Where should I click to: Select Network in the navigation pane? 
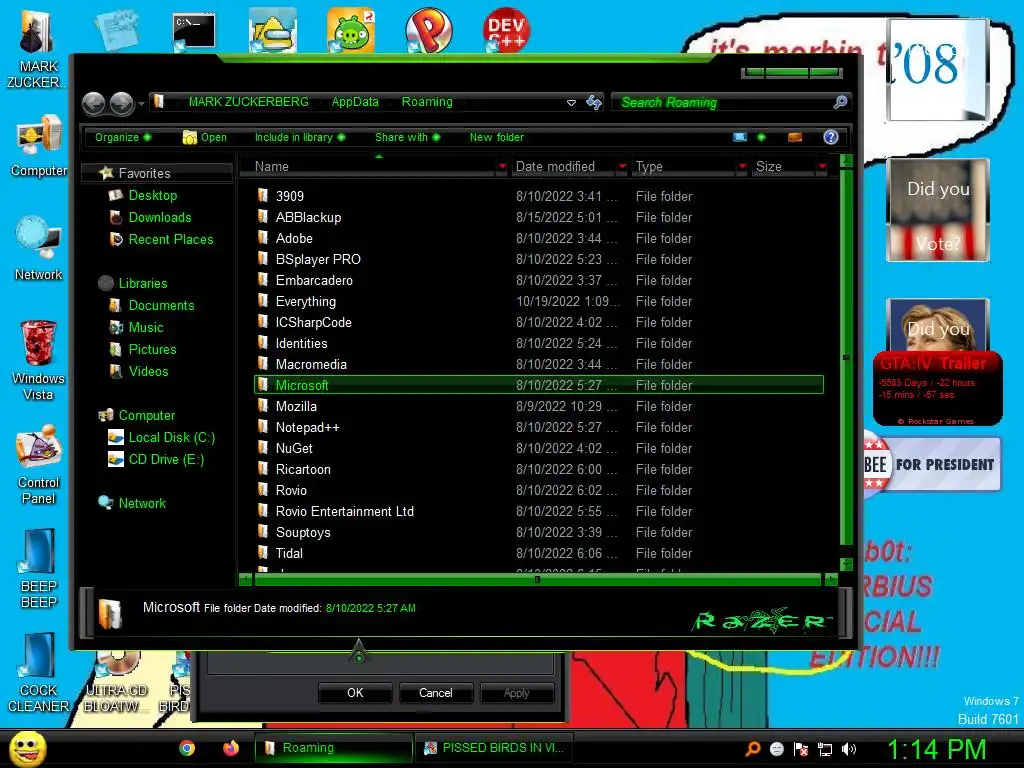[x=142, y=504]
